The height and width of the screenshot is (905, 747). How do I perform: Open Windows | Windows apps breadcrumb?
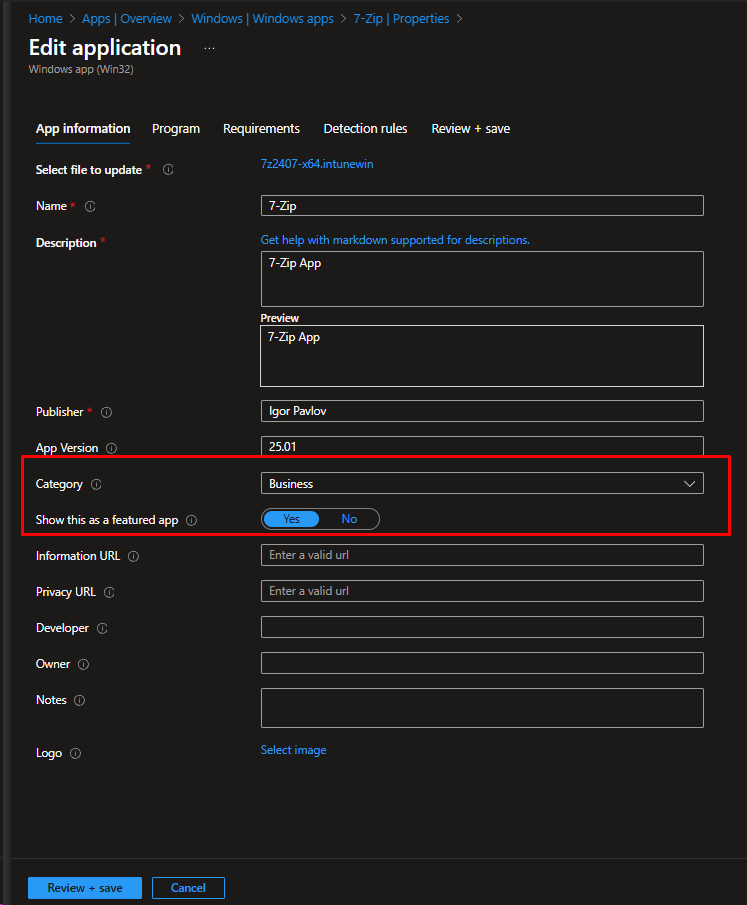click(263, 18)
